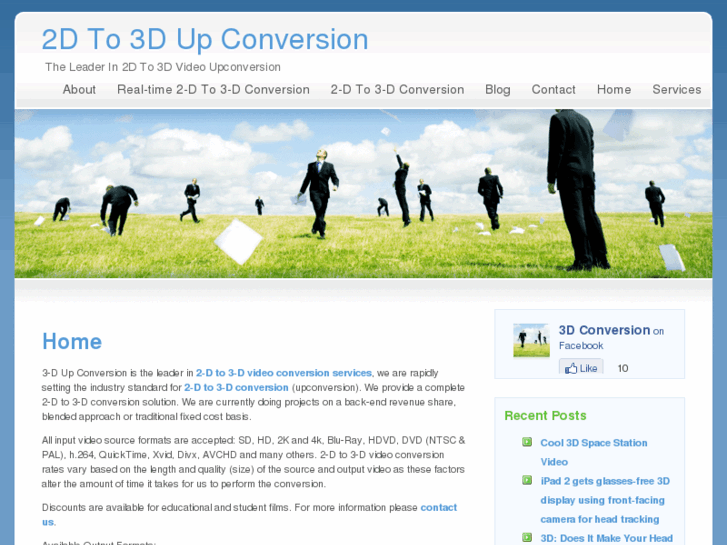Click bullet icon beside 3D: Does It Make post
This screenshot has width=727, height=545.
point(527,537)
